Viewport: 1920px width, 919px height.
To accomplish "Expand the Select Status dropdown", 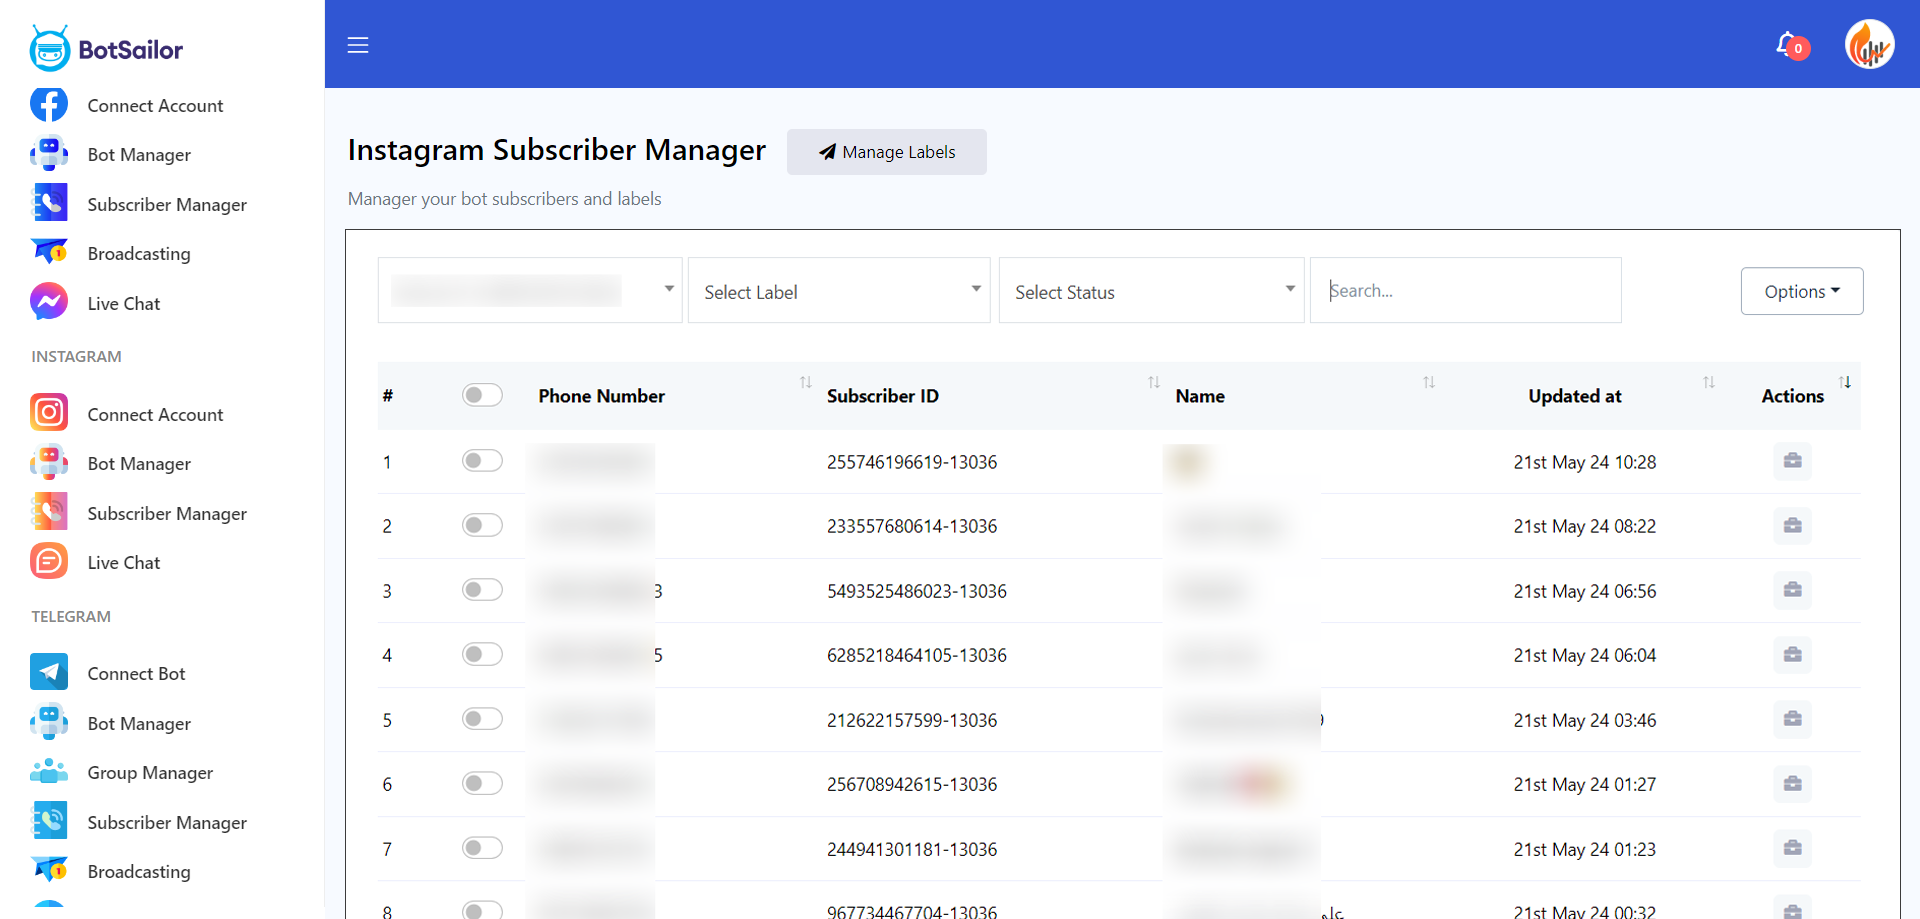I will click(1151, 291).
